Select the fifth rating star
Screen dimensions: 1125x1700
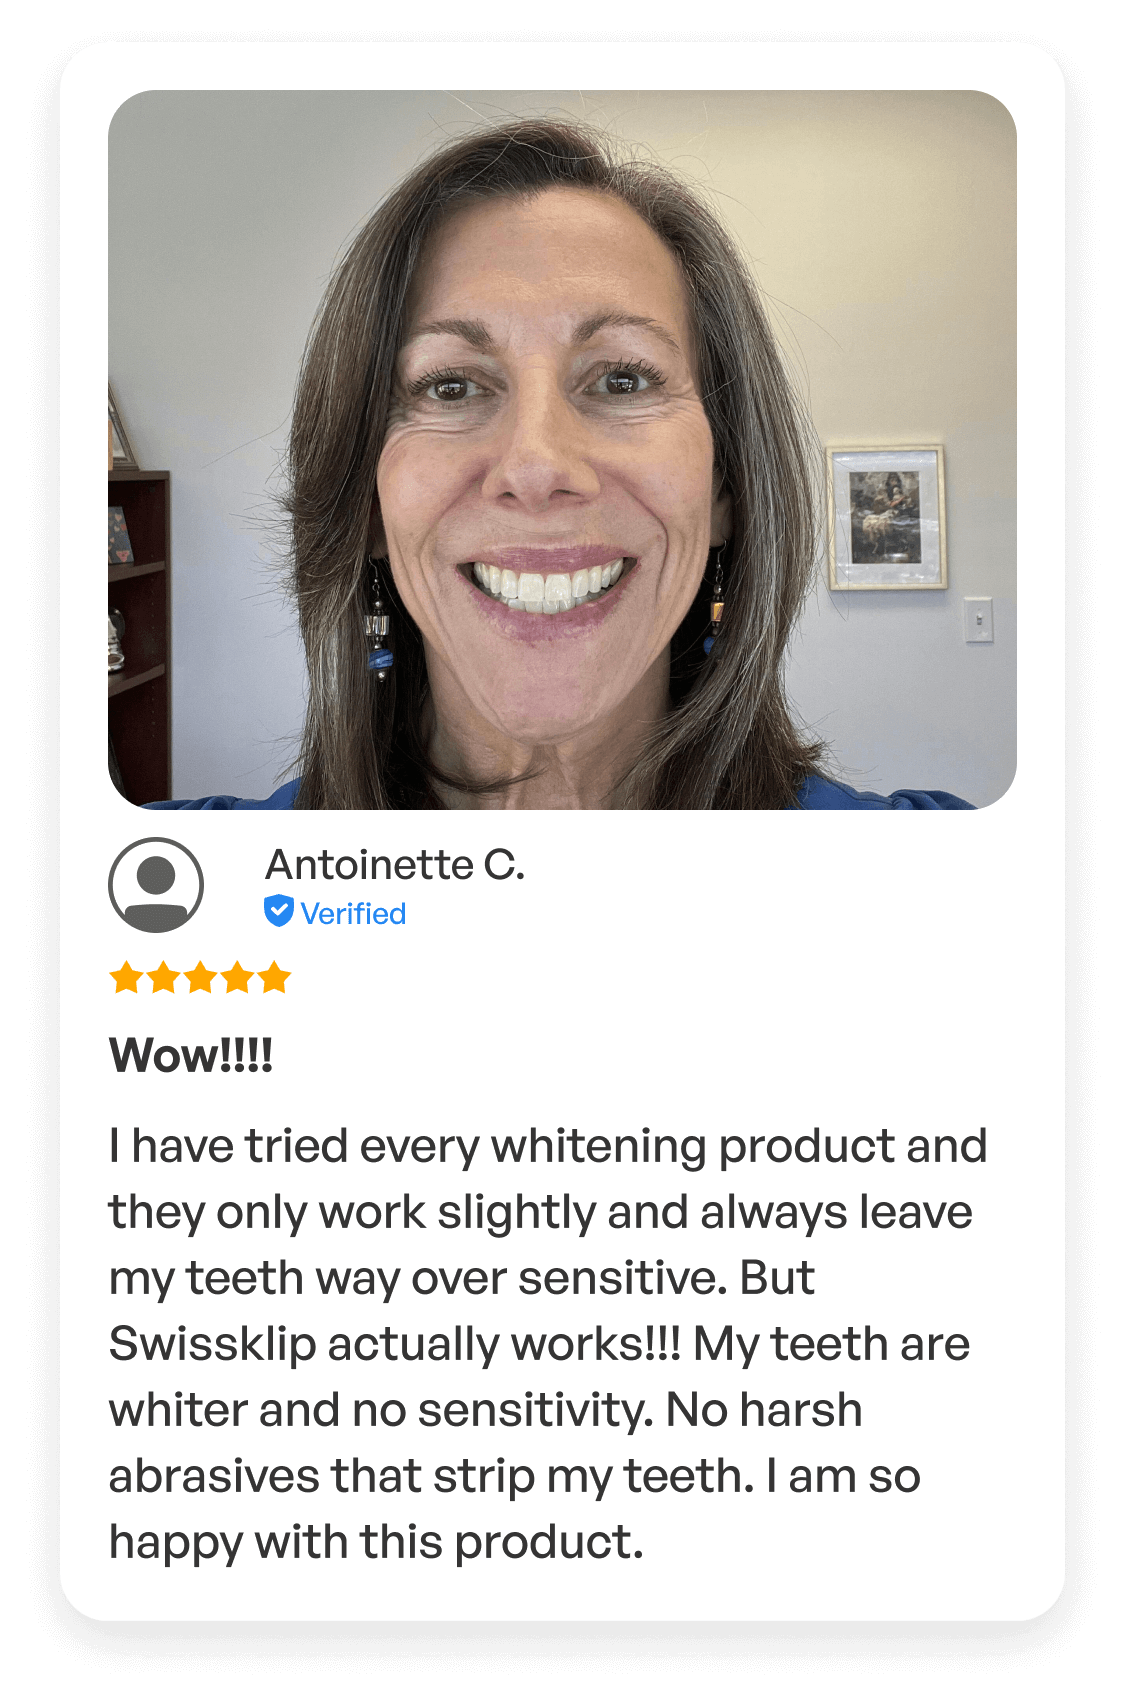coord(274,977)
